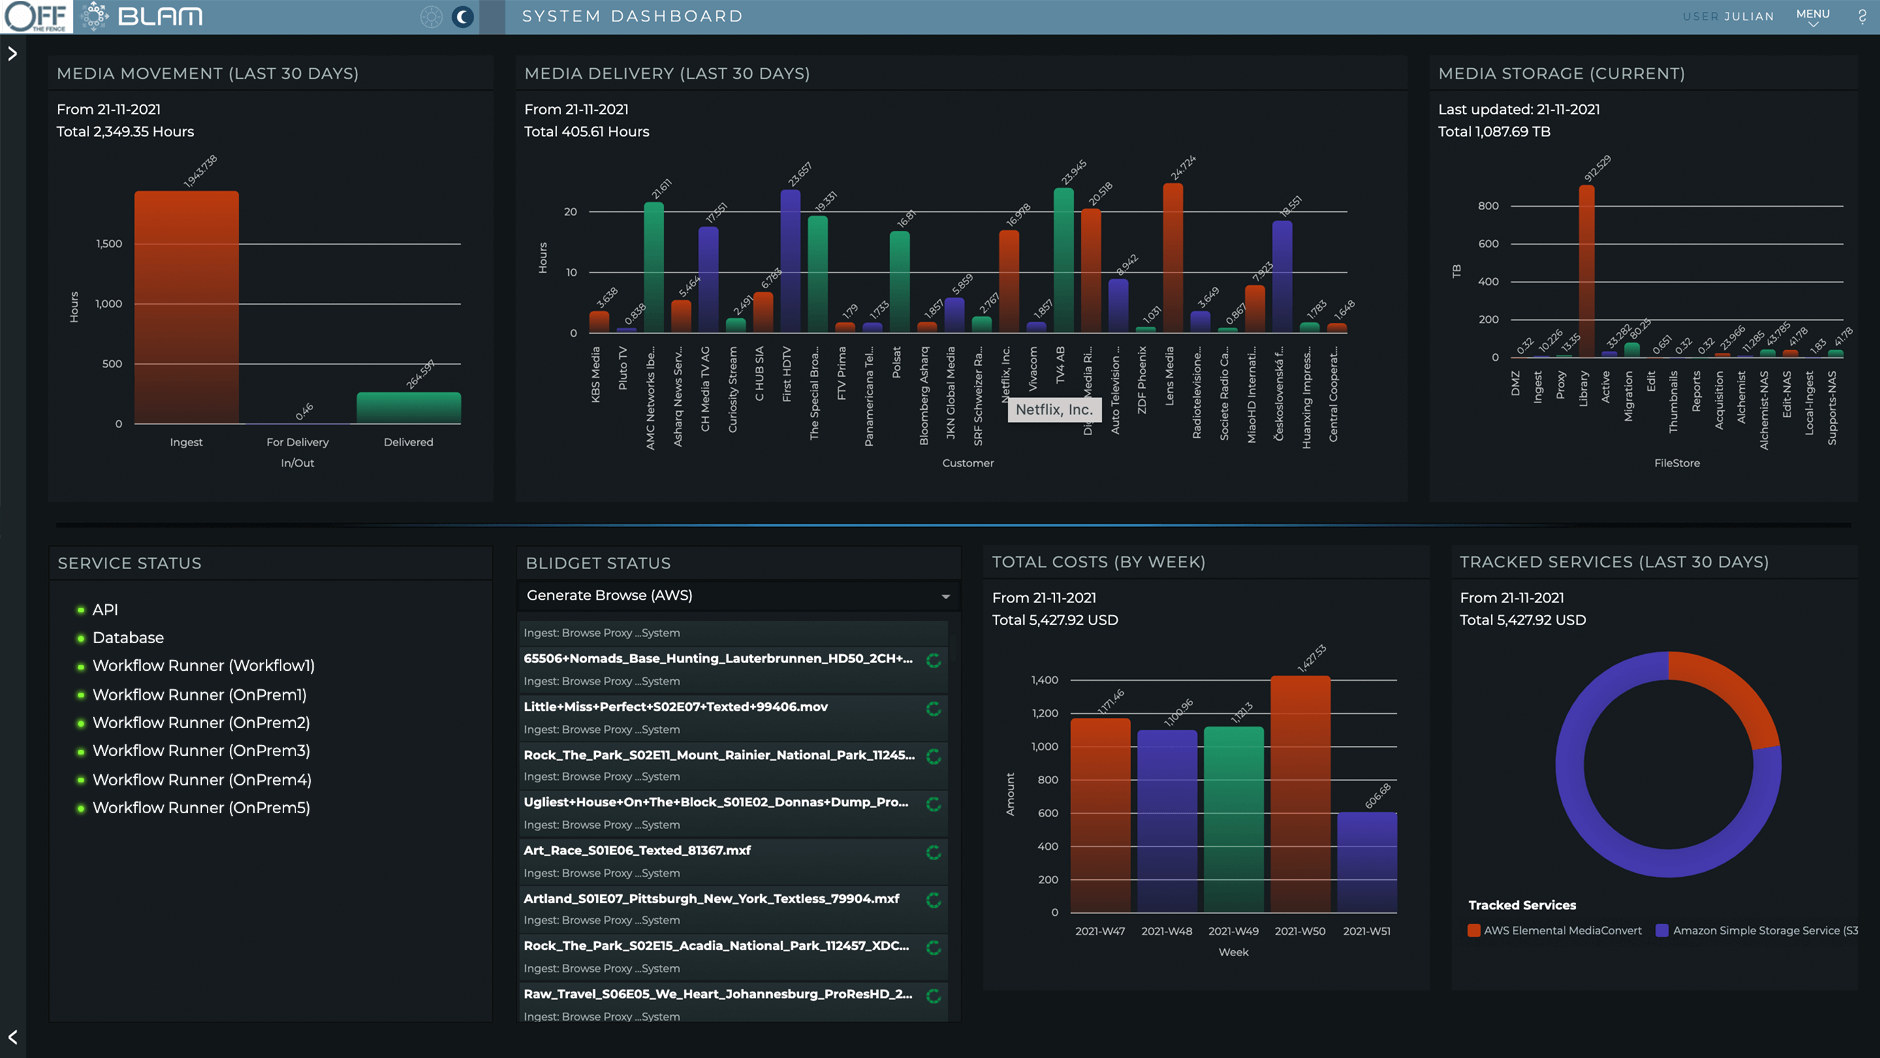
Task: Click the Ingest bar in Media Movement chart
Action: click(x=187, y=307)
